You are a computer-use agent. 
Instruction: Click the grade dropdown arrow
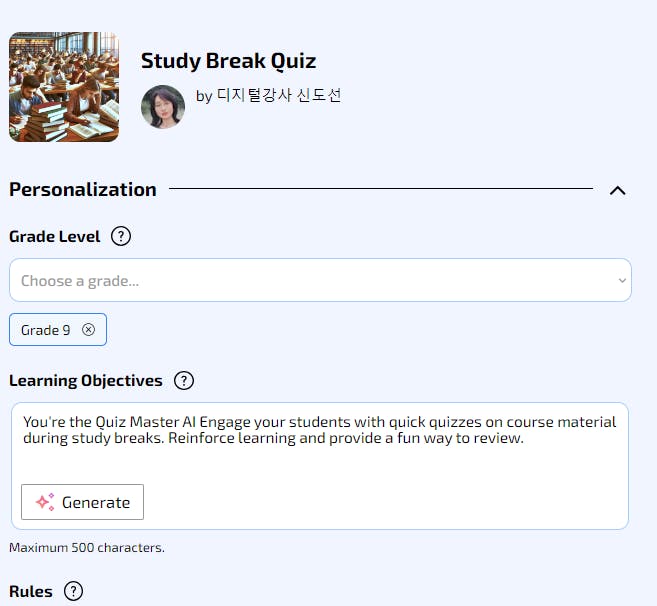pos(622,281)
